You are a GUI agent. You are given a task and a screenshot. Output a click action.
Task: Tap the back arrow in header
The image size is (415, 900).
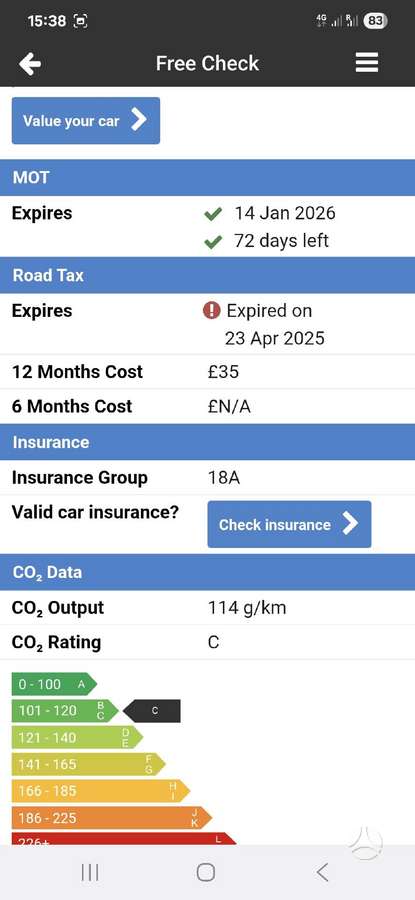click(30, 63)
